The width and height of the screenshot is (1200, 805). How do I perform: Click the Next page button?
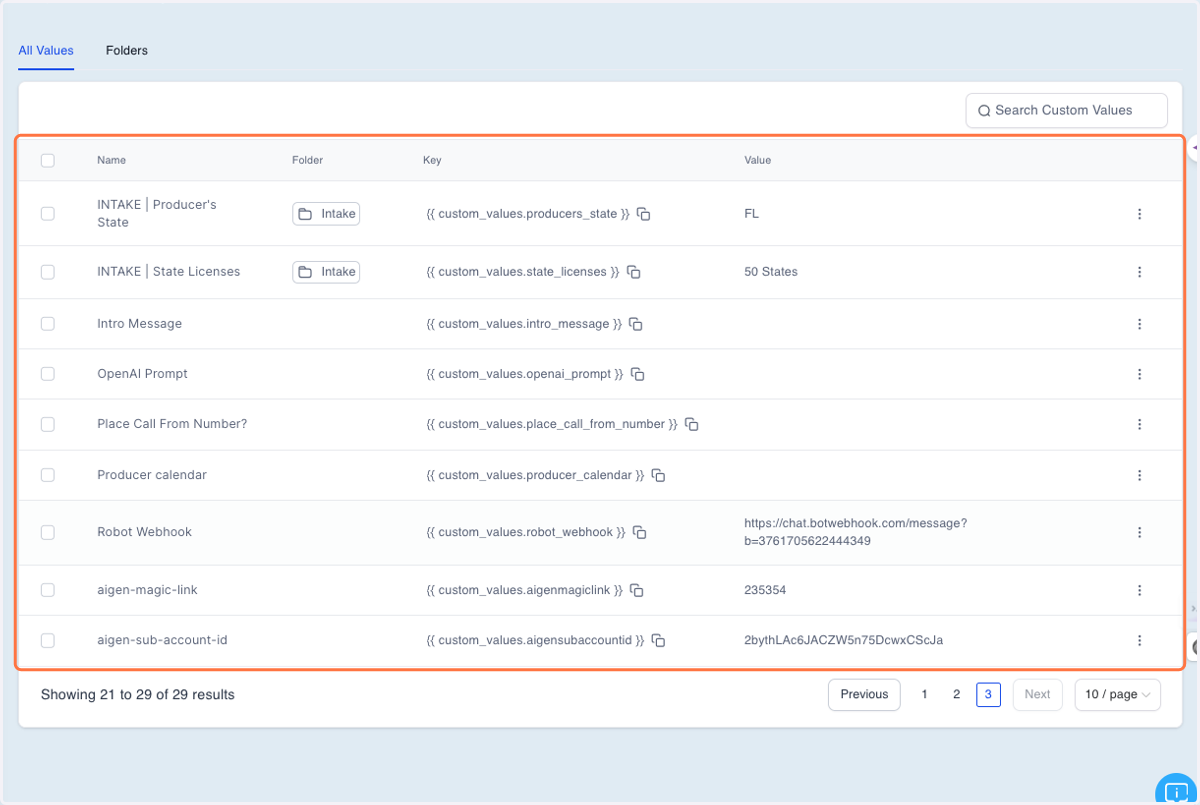(1037, 694)
